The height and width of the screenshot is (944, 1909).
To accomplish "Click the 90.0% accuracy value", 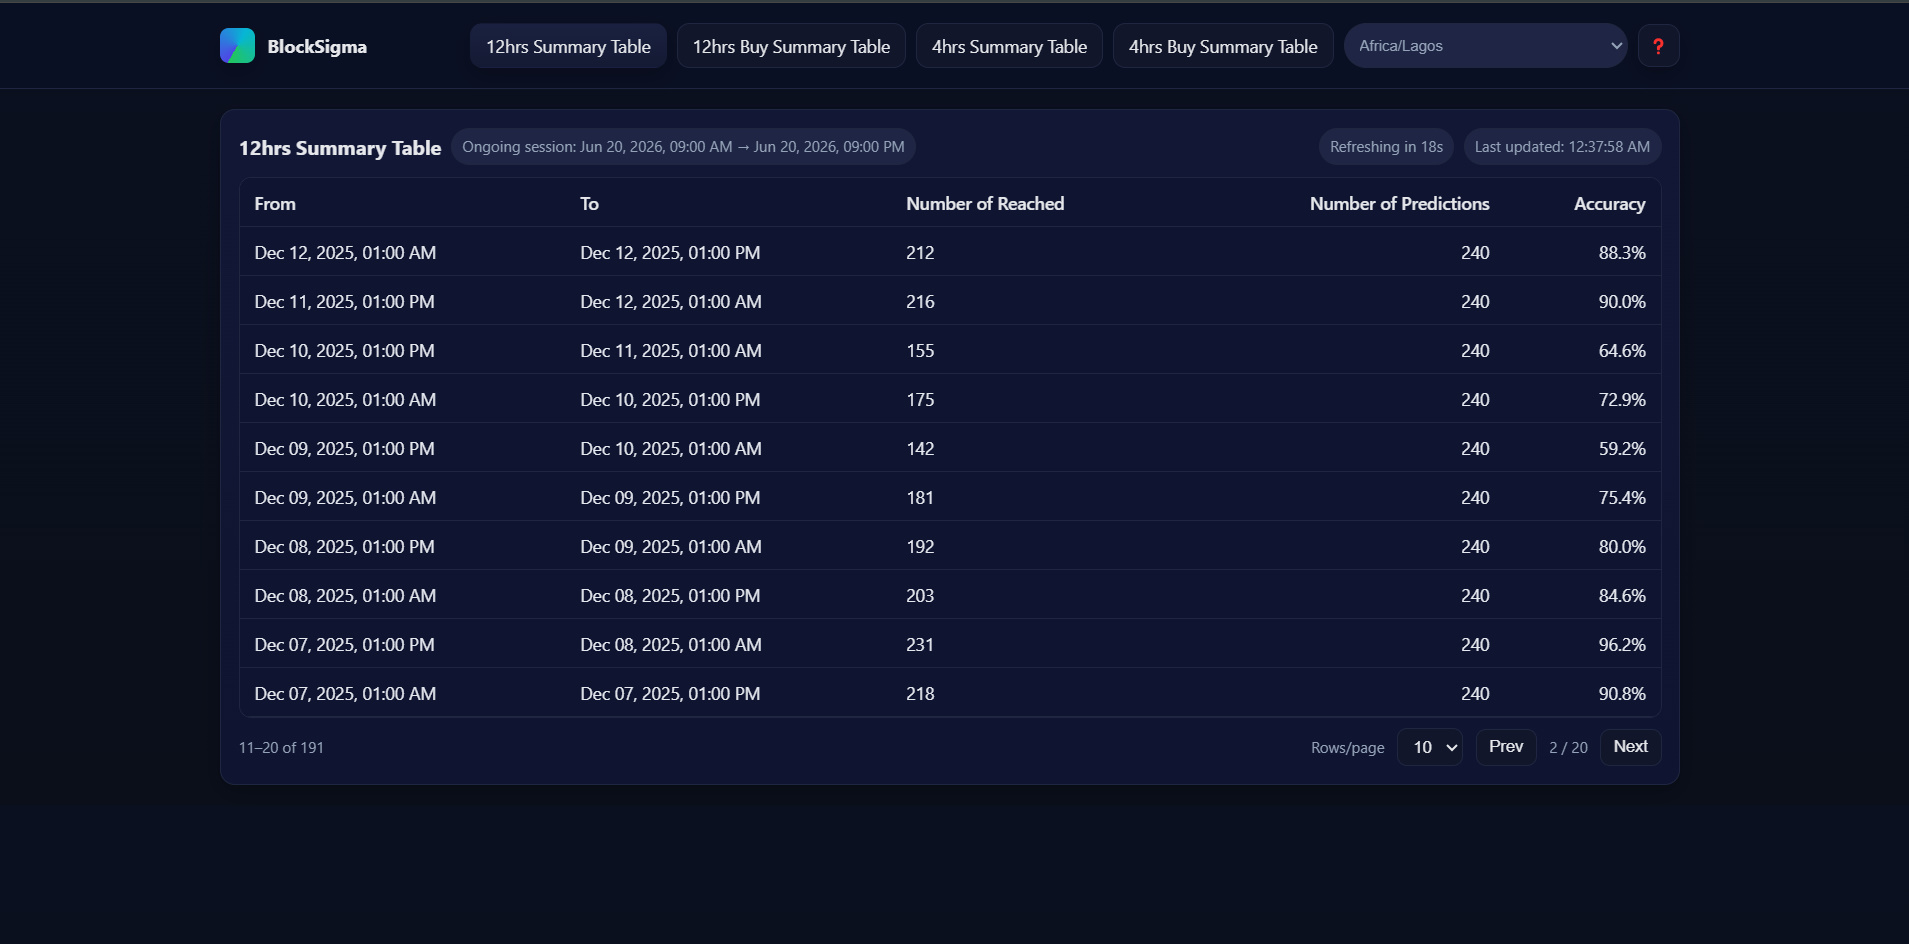I will click(x=1622, y=302).
